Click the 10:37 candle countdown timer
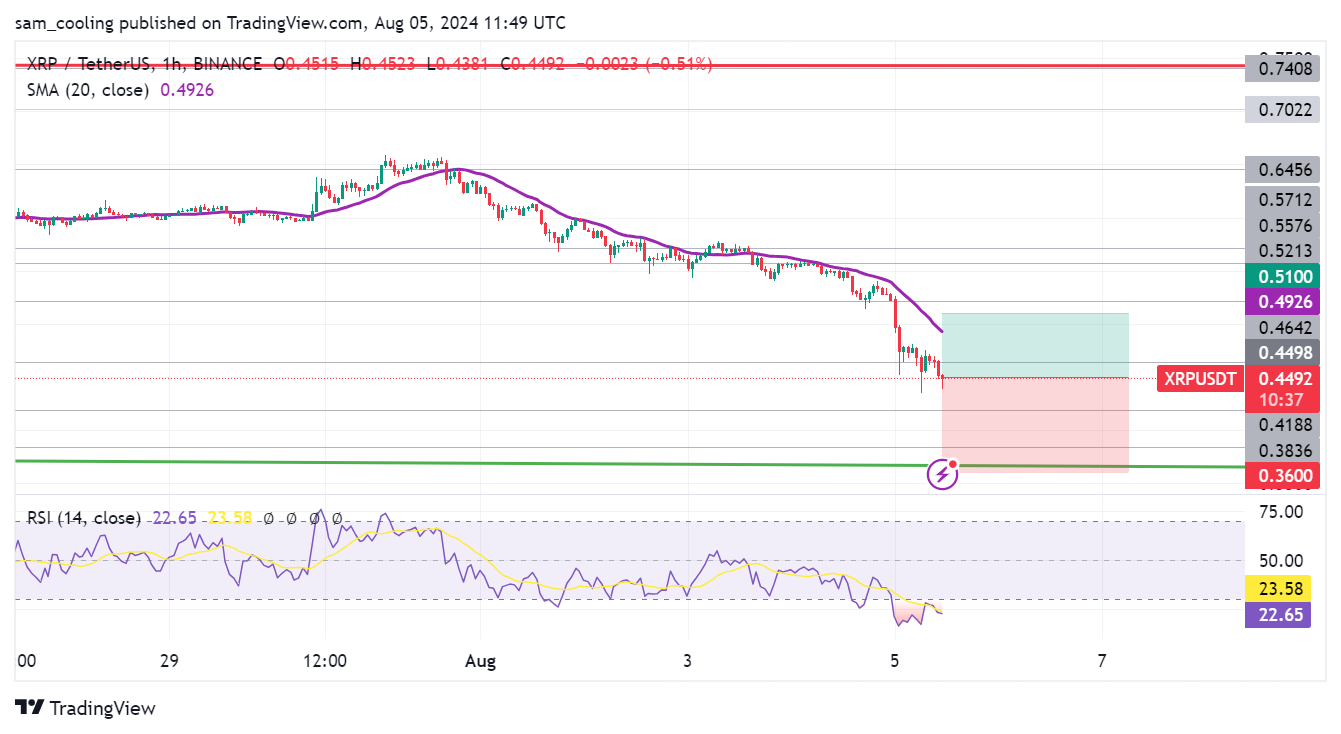 point(1281,399)
